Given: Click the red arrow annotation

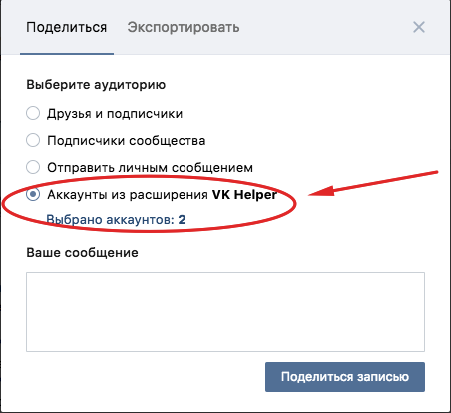Looking at the screenshot, I should click(373, 184).
